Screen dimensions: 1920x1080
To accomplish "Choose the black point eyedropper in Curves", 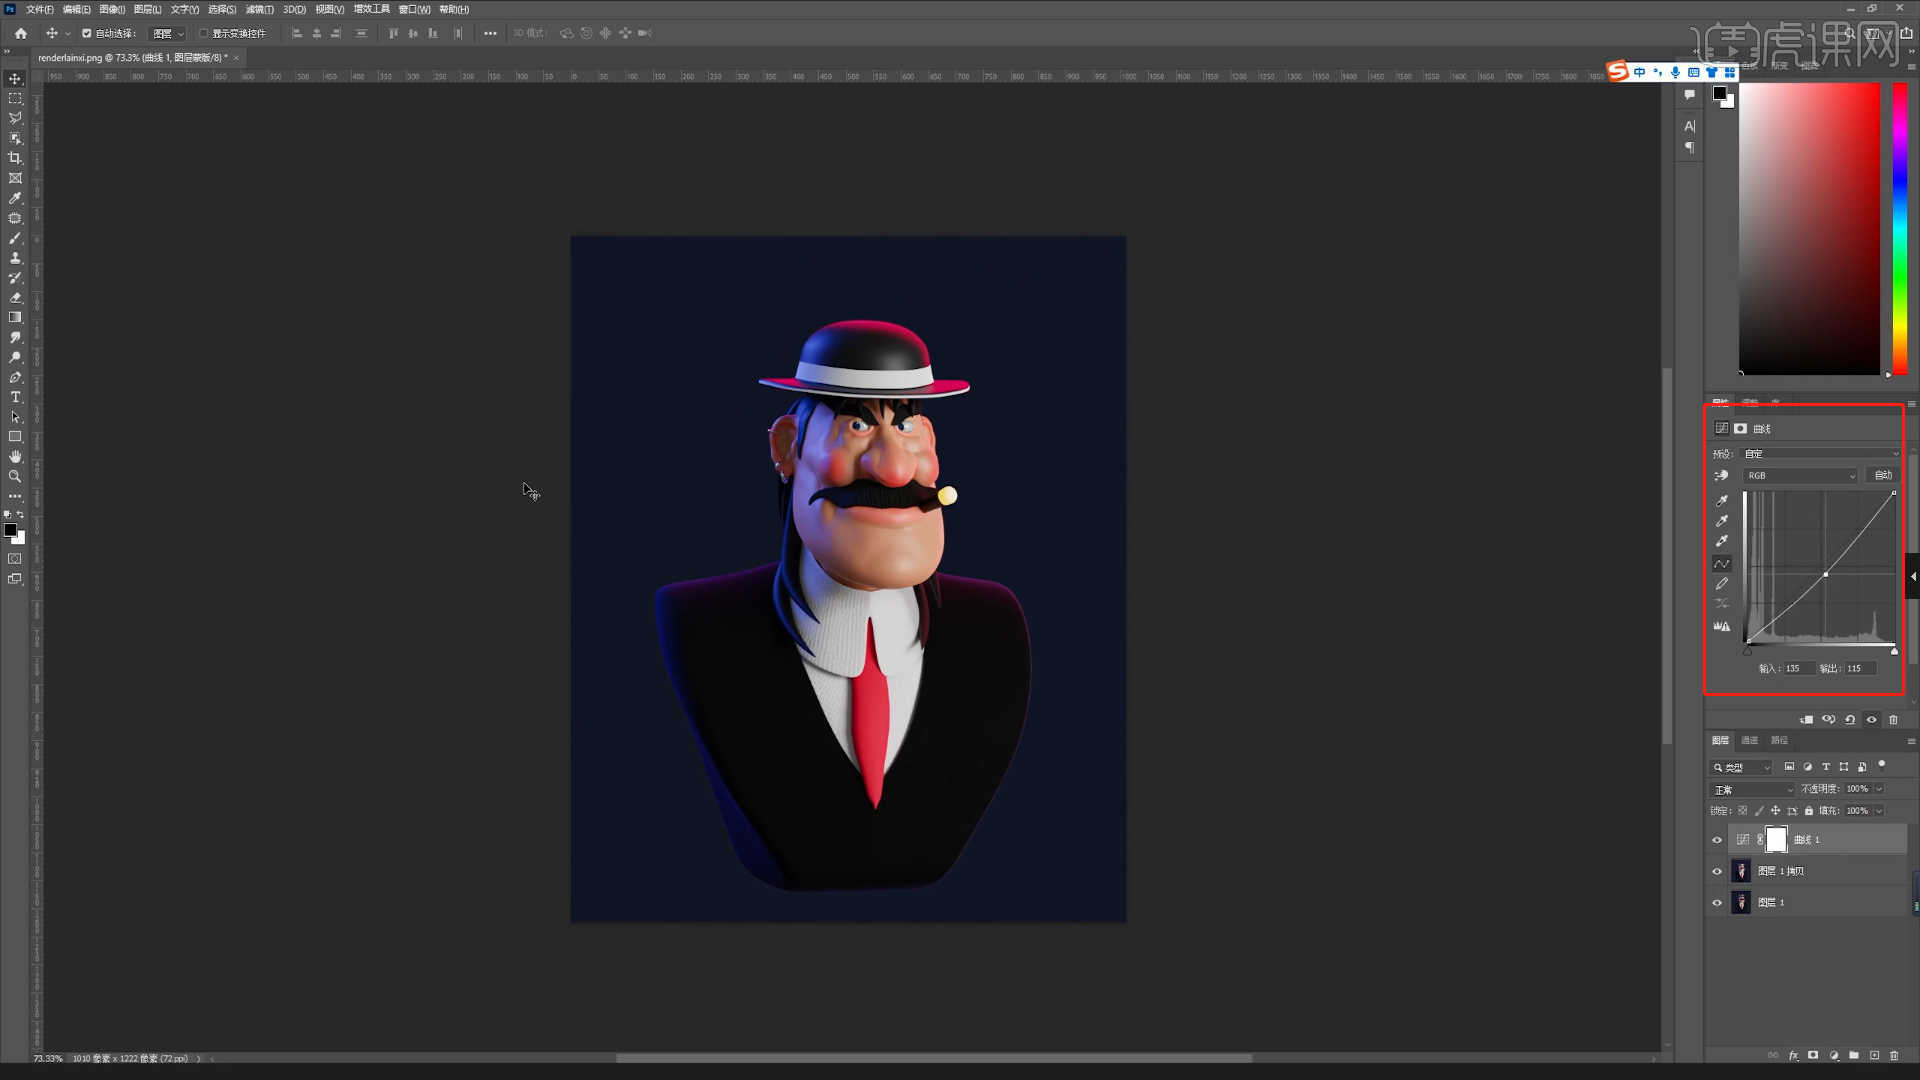I will click(1722, 500).
